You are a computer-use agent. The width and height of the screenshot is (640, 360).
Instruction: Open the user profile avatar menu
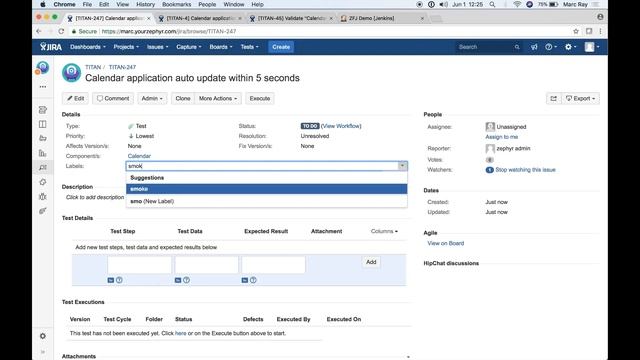592,47
